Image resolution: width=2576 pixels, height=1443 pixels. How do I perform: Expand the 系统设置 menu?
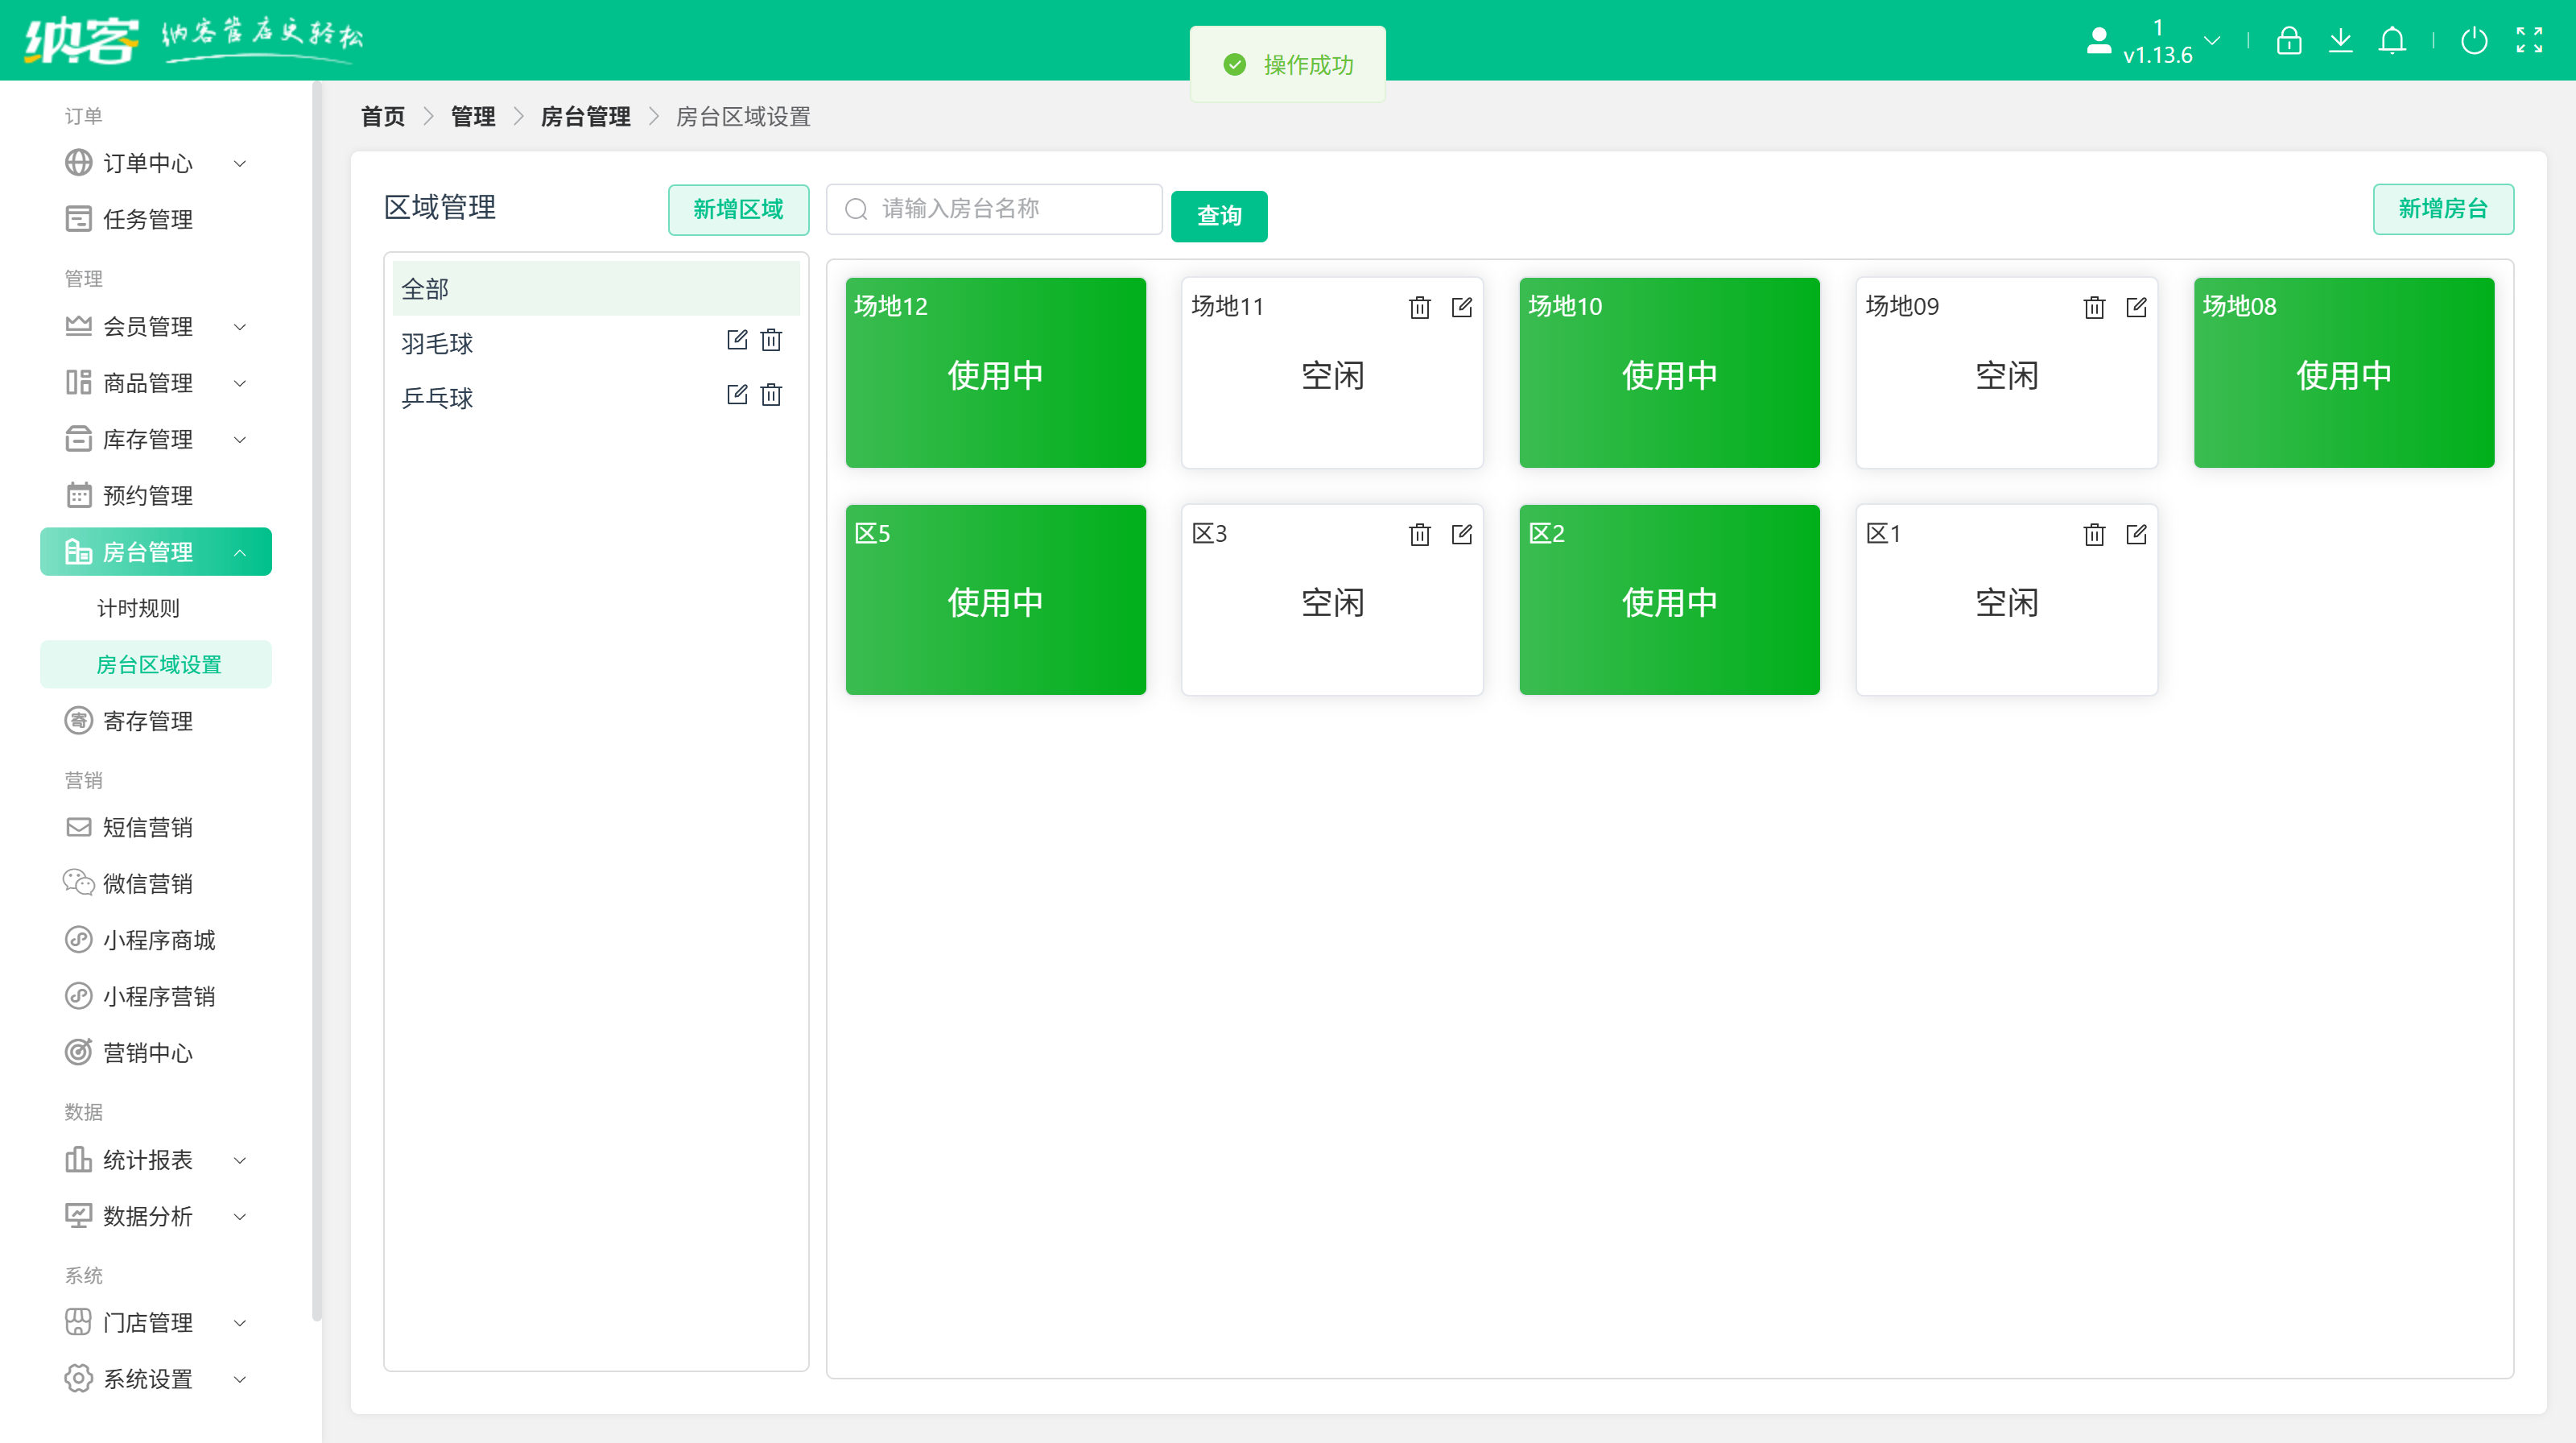tap(149, 1379)
